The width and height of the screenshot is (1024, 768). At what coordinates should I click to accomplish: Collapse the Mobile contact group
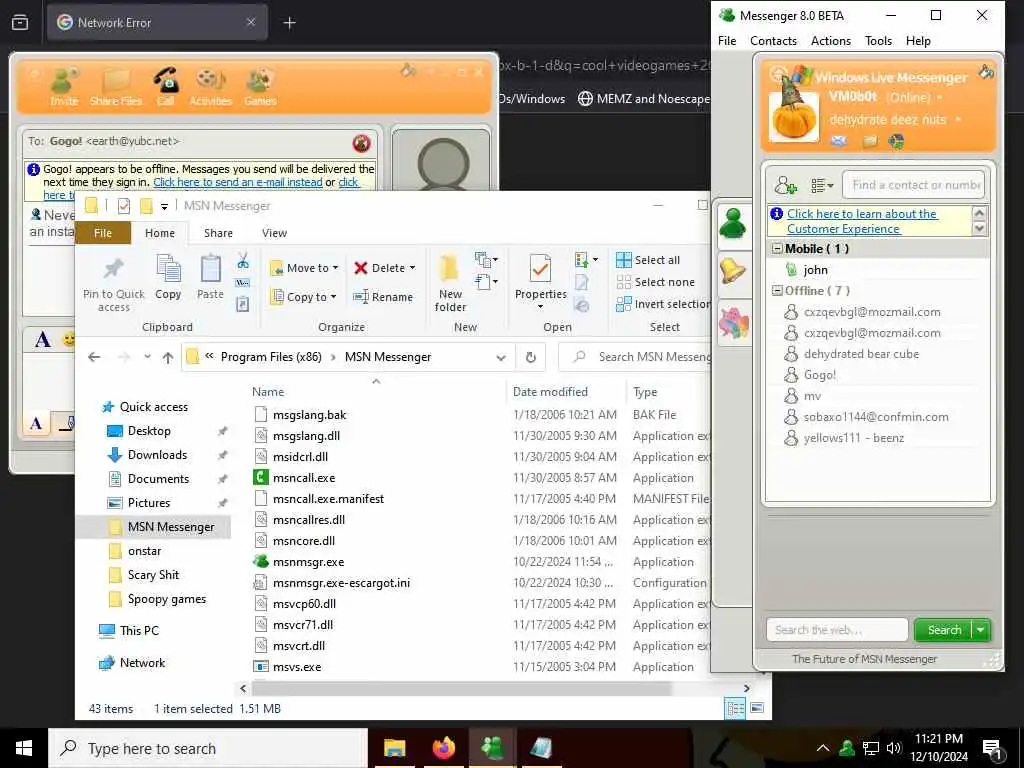click(x=777, y=249)
